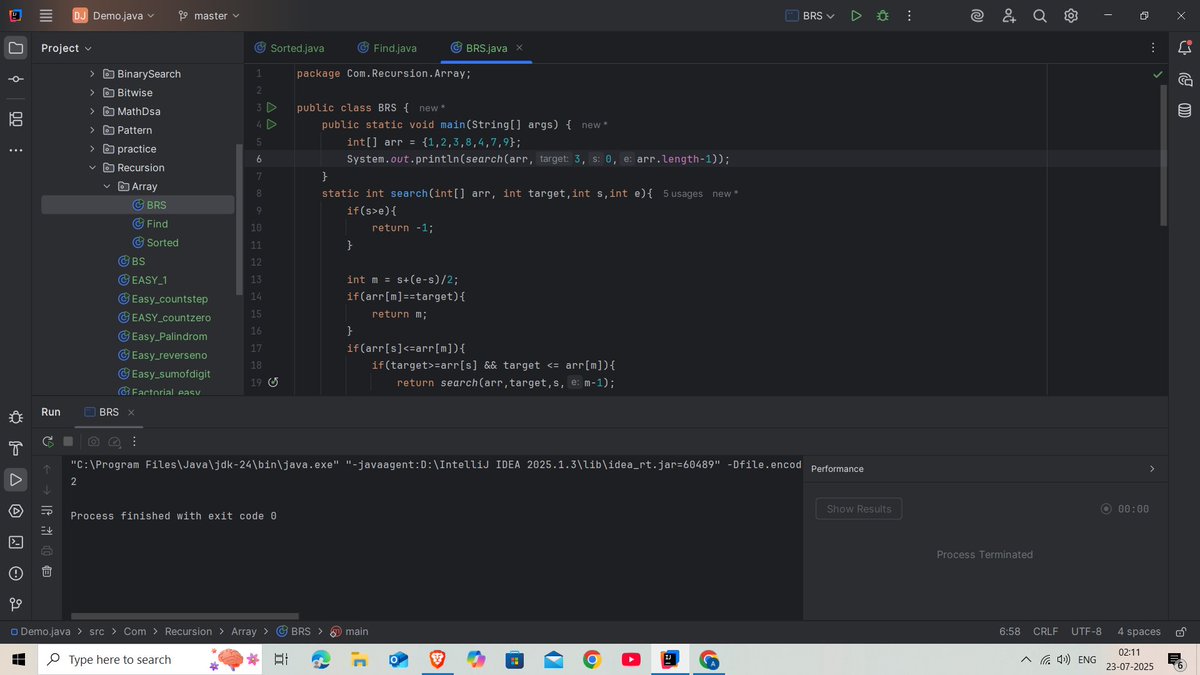This screenshot has width=1200, height=675.
Task: Open the Project view dropdown
Action: [x=66, y=48]
